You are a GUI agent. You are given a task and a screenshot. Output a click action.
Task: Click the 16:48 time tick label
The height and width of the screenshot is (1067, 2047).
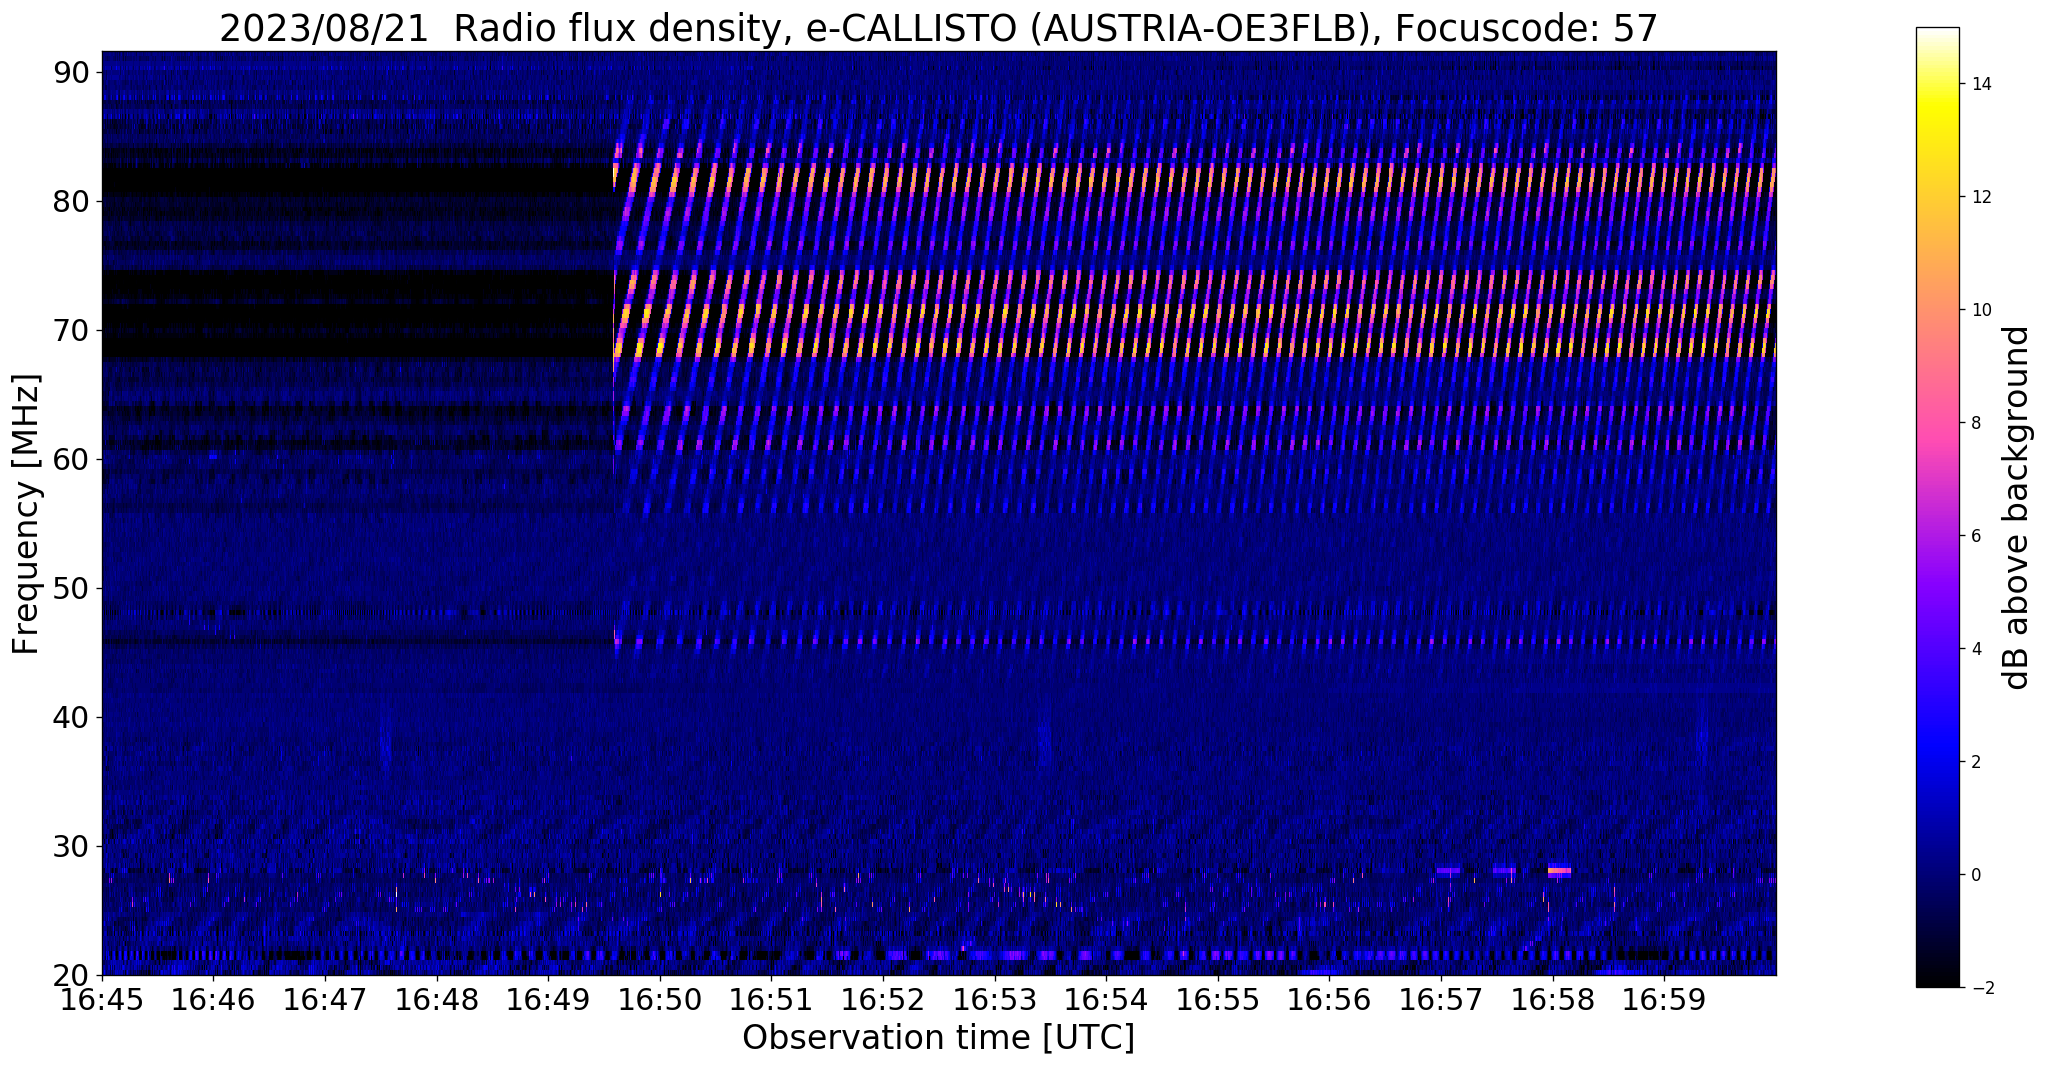pyautogui.click(x=437, y=999)
